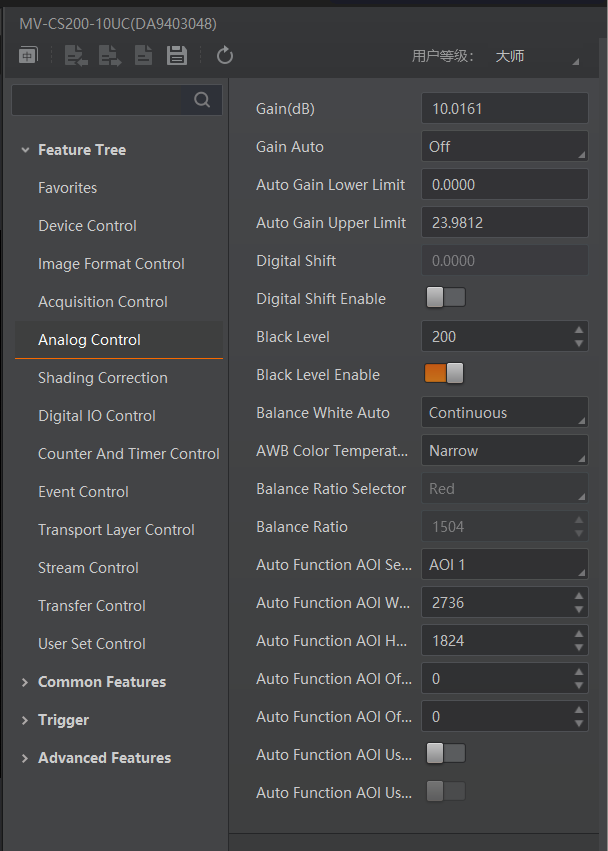Click the Gain(dB) value field
The height and width of the screenshot is (851, 608).
(505, 108)
